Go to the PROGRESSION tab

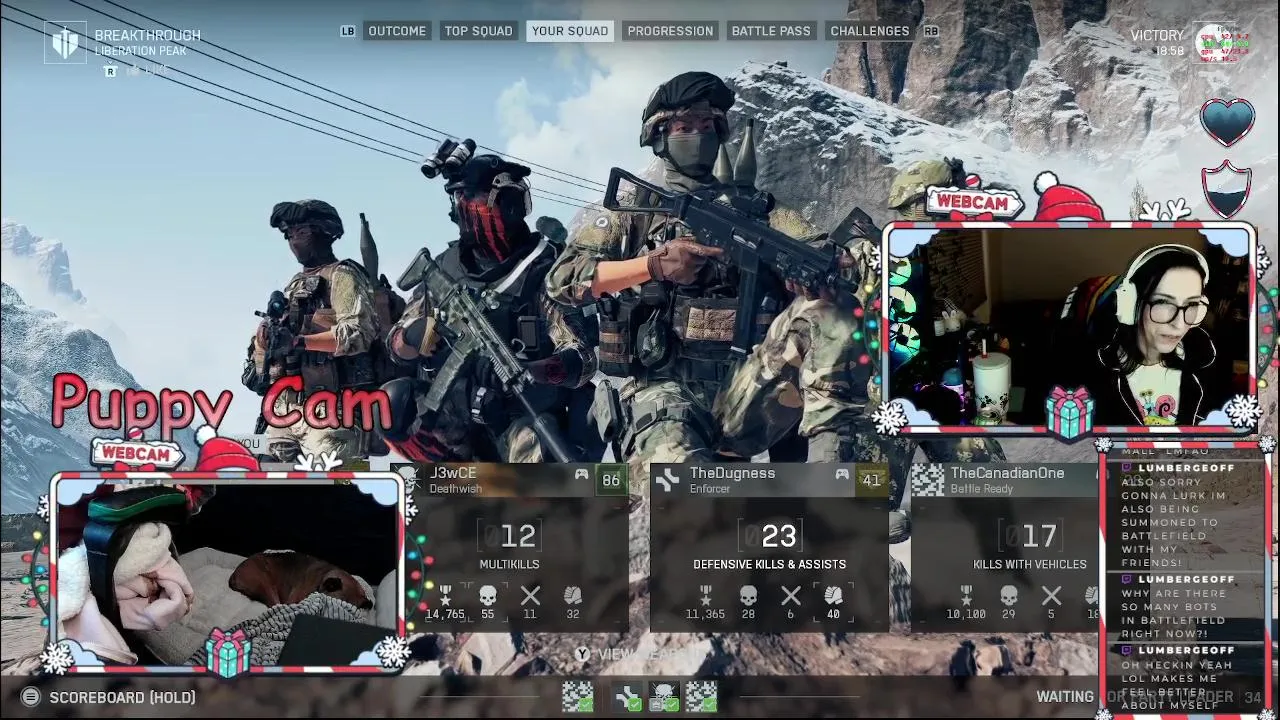click(670, 31)
